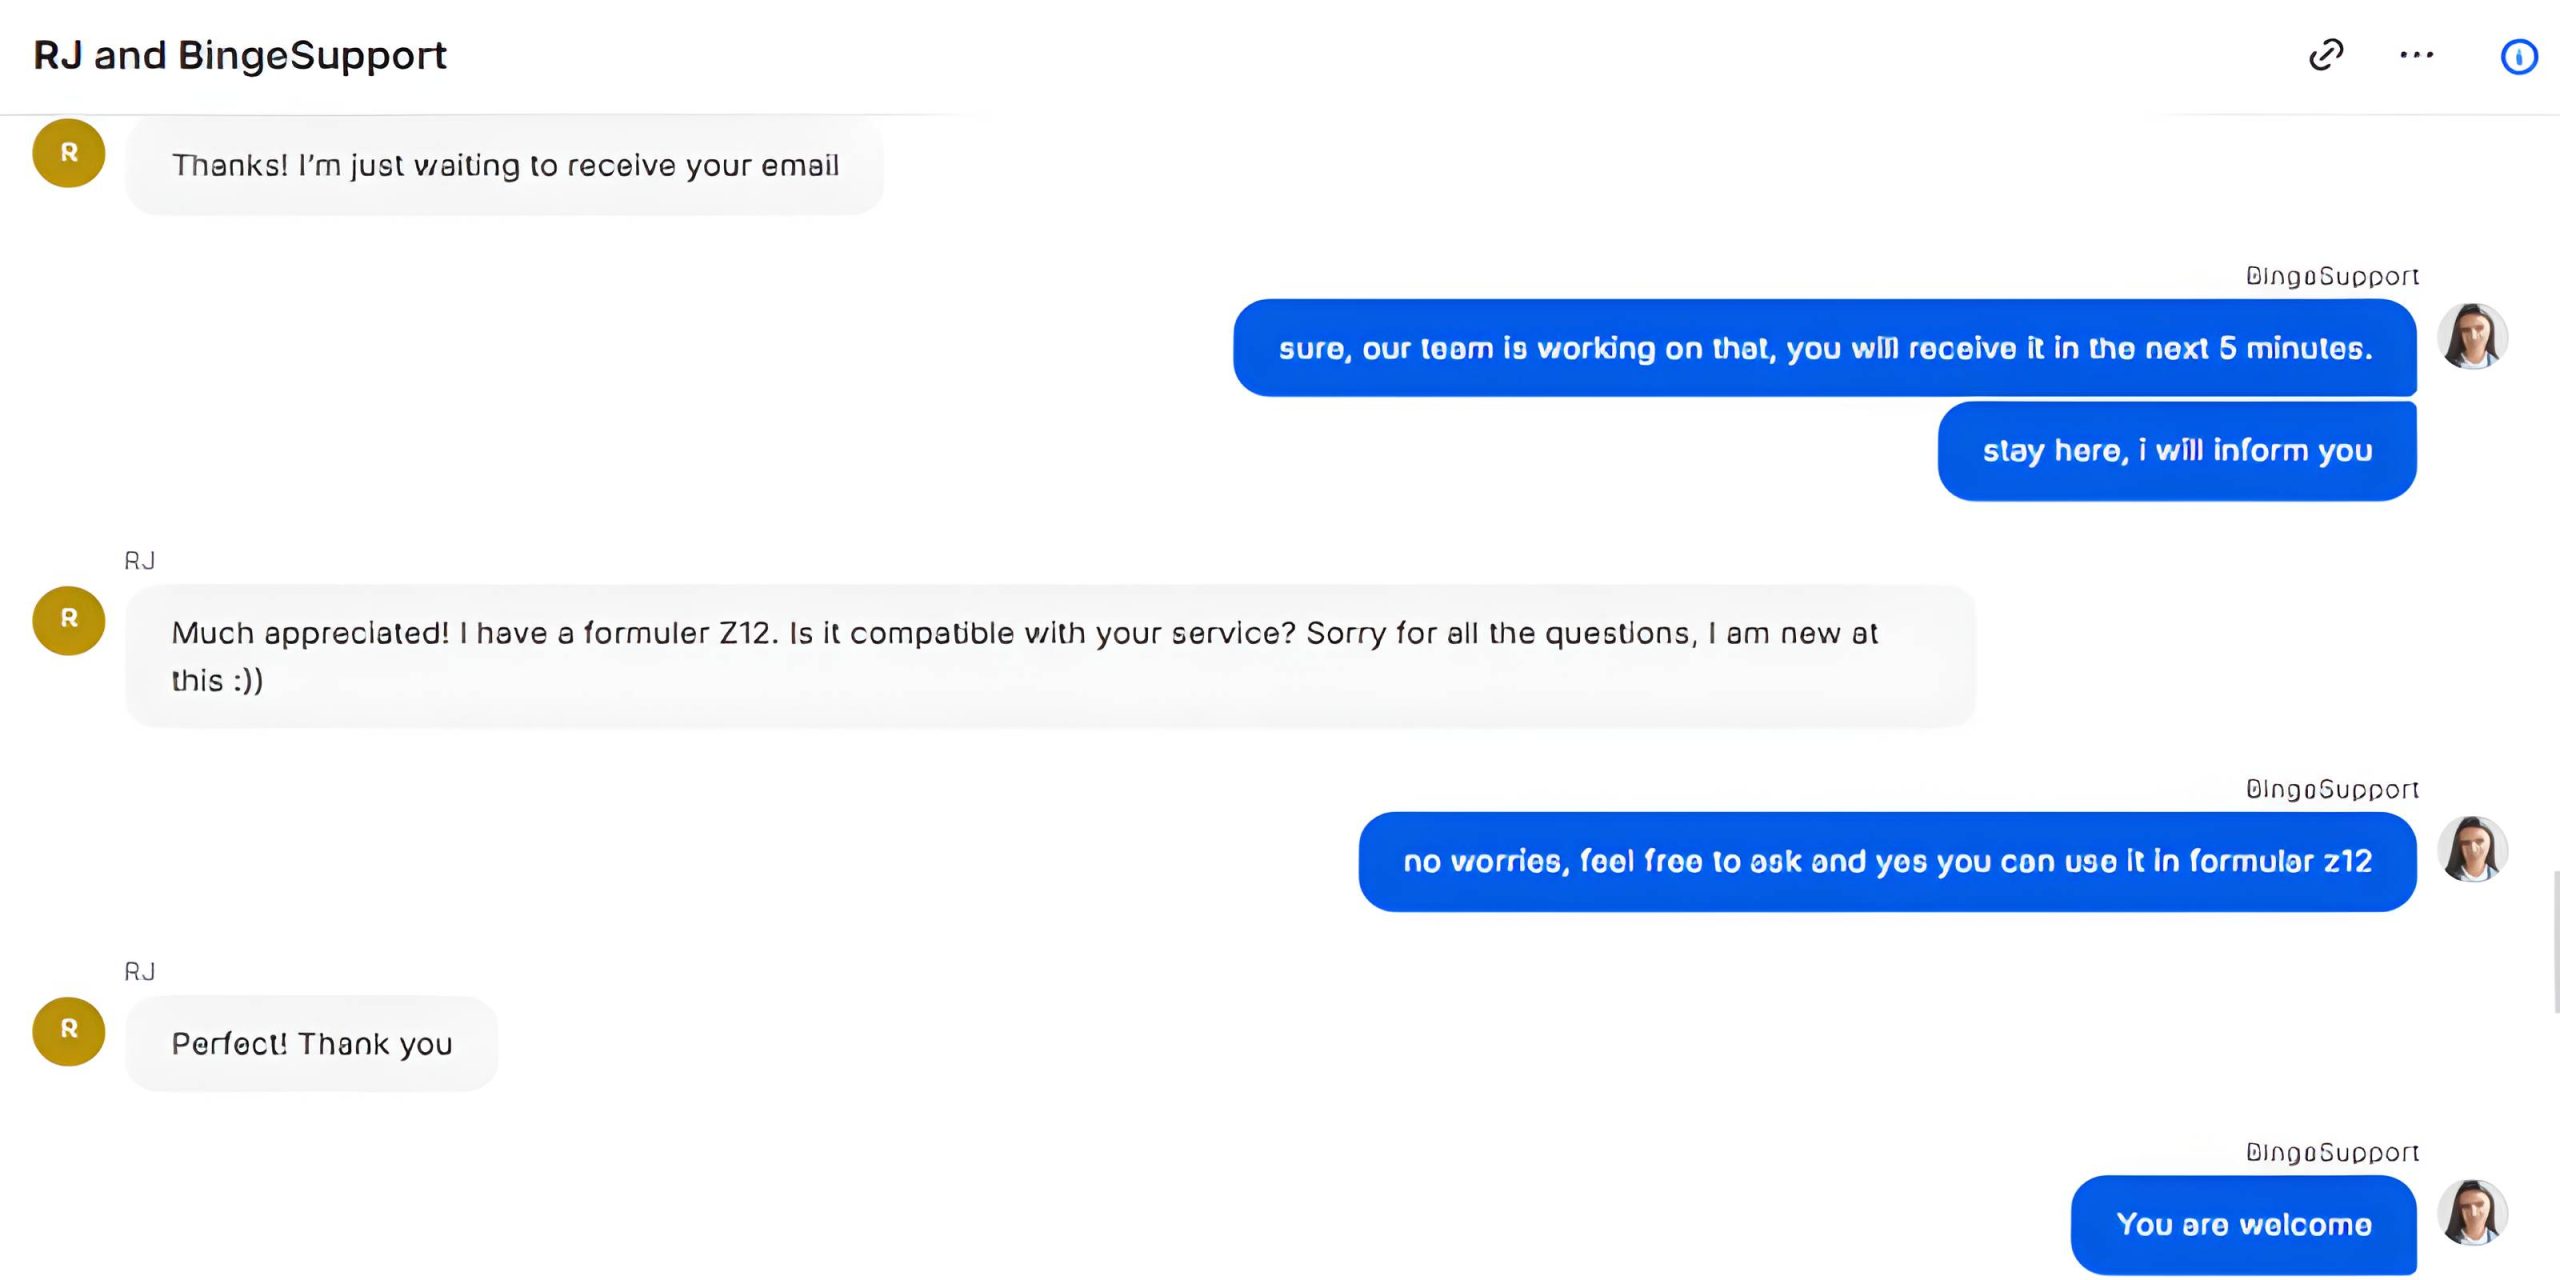Copy the conversation link icon
The image size is (2560, 1280).
click(2326, 55)
